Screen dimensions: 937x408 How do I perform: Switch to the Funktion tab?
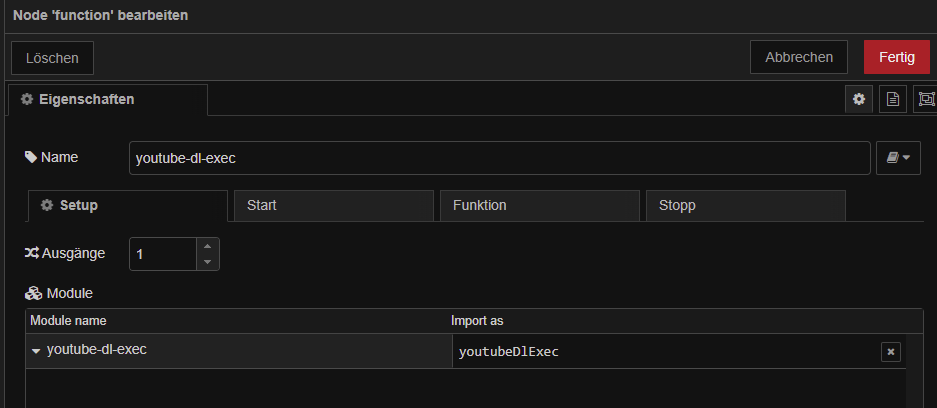coord(540,205)
